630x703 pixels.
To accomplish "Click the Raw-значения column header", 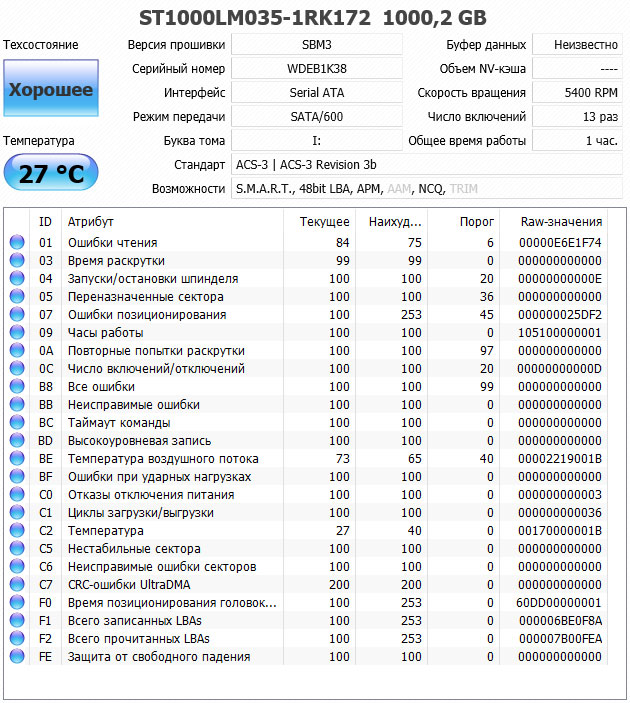I will 554,221.
